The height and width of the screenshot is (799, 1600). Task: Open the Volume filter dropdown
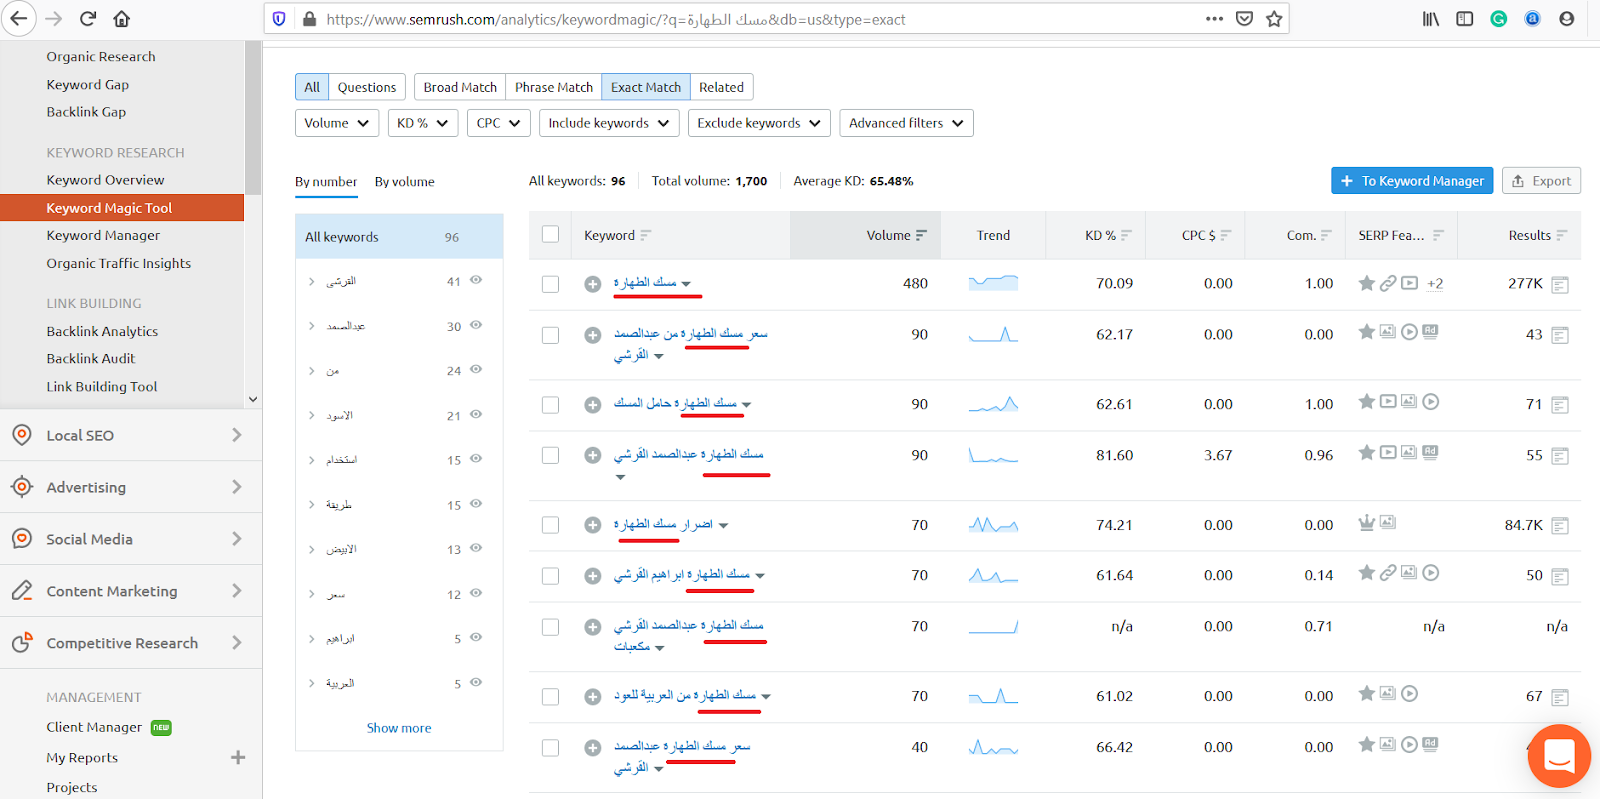point(337,123)
